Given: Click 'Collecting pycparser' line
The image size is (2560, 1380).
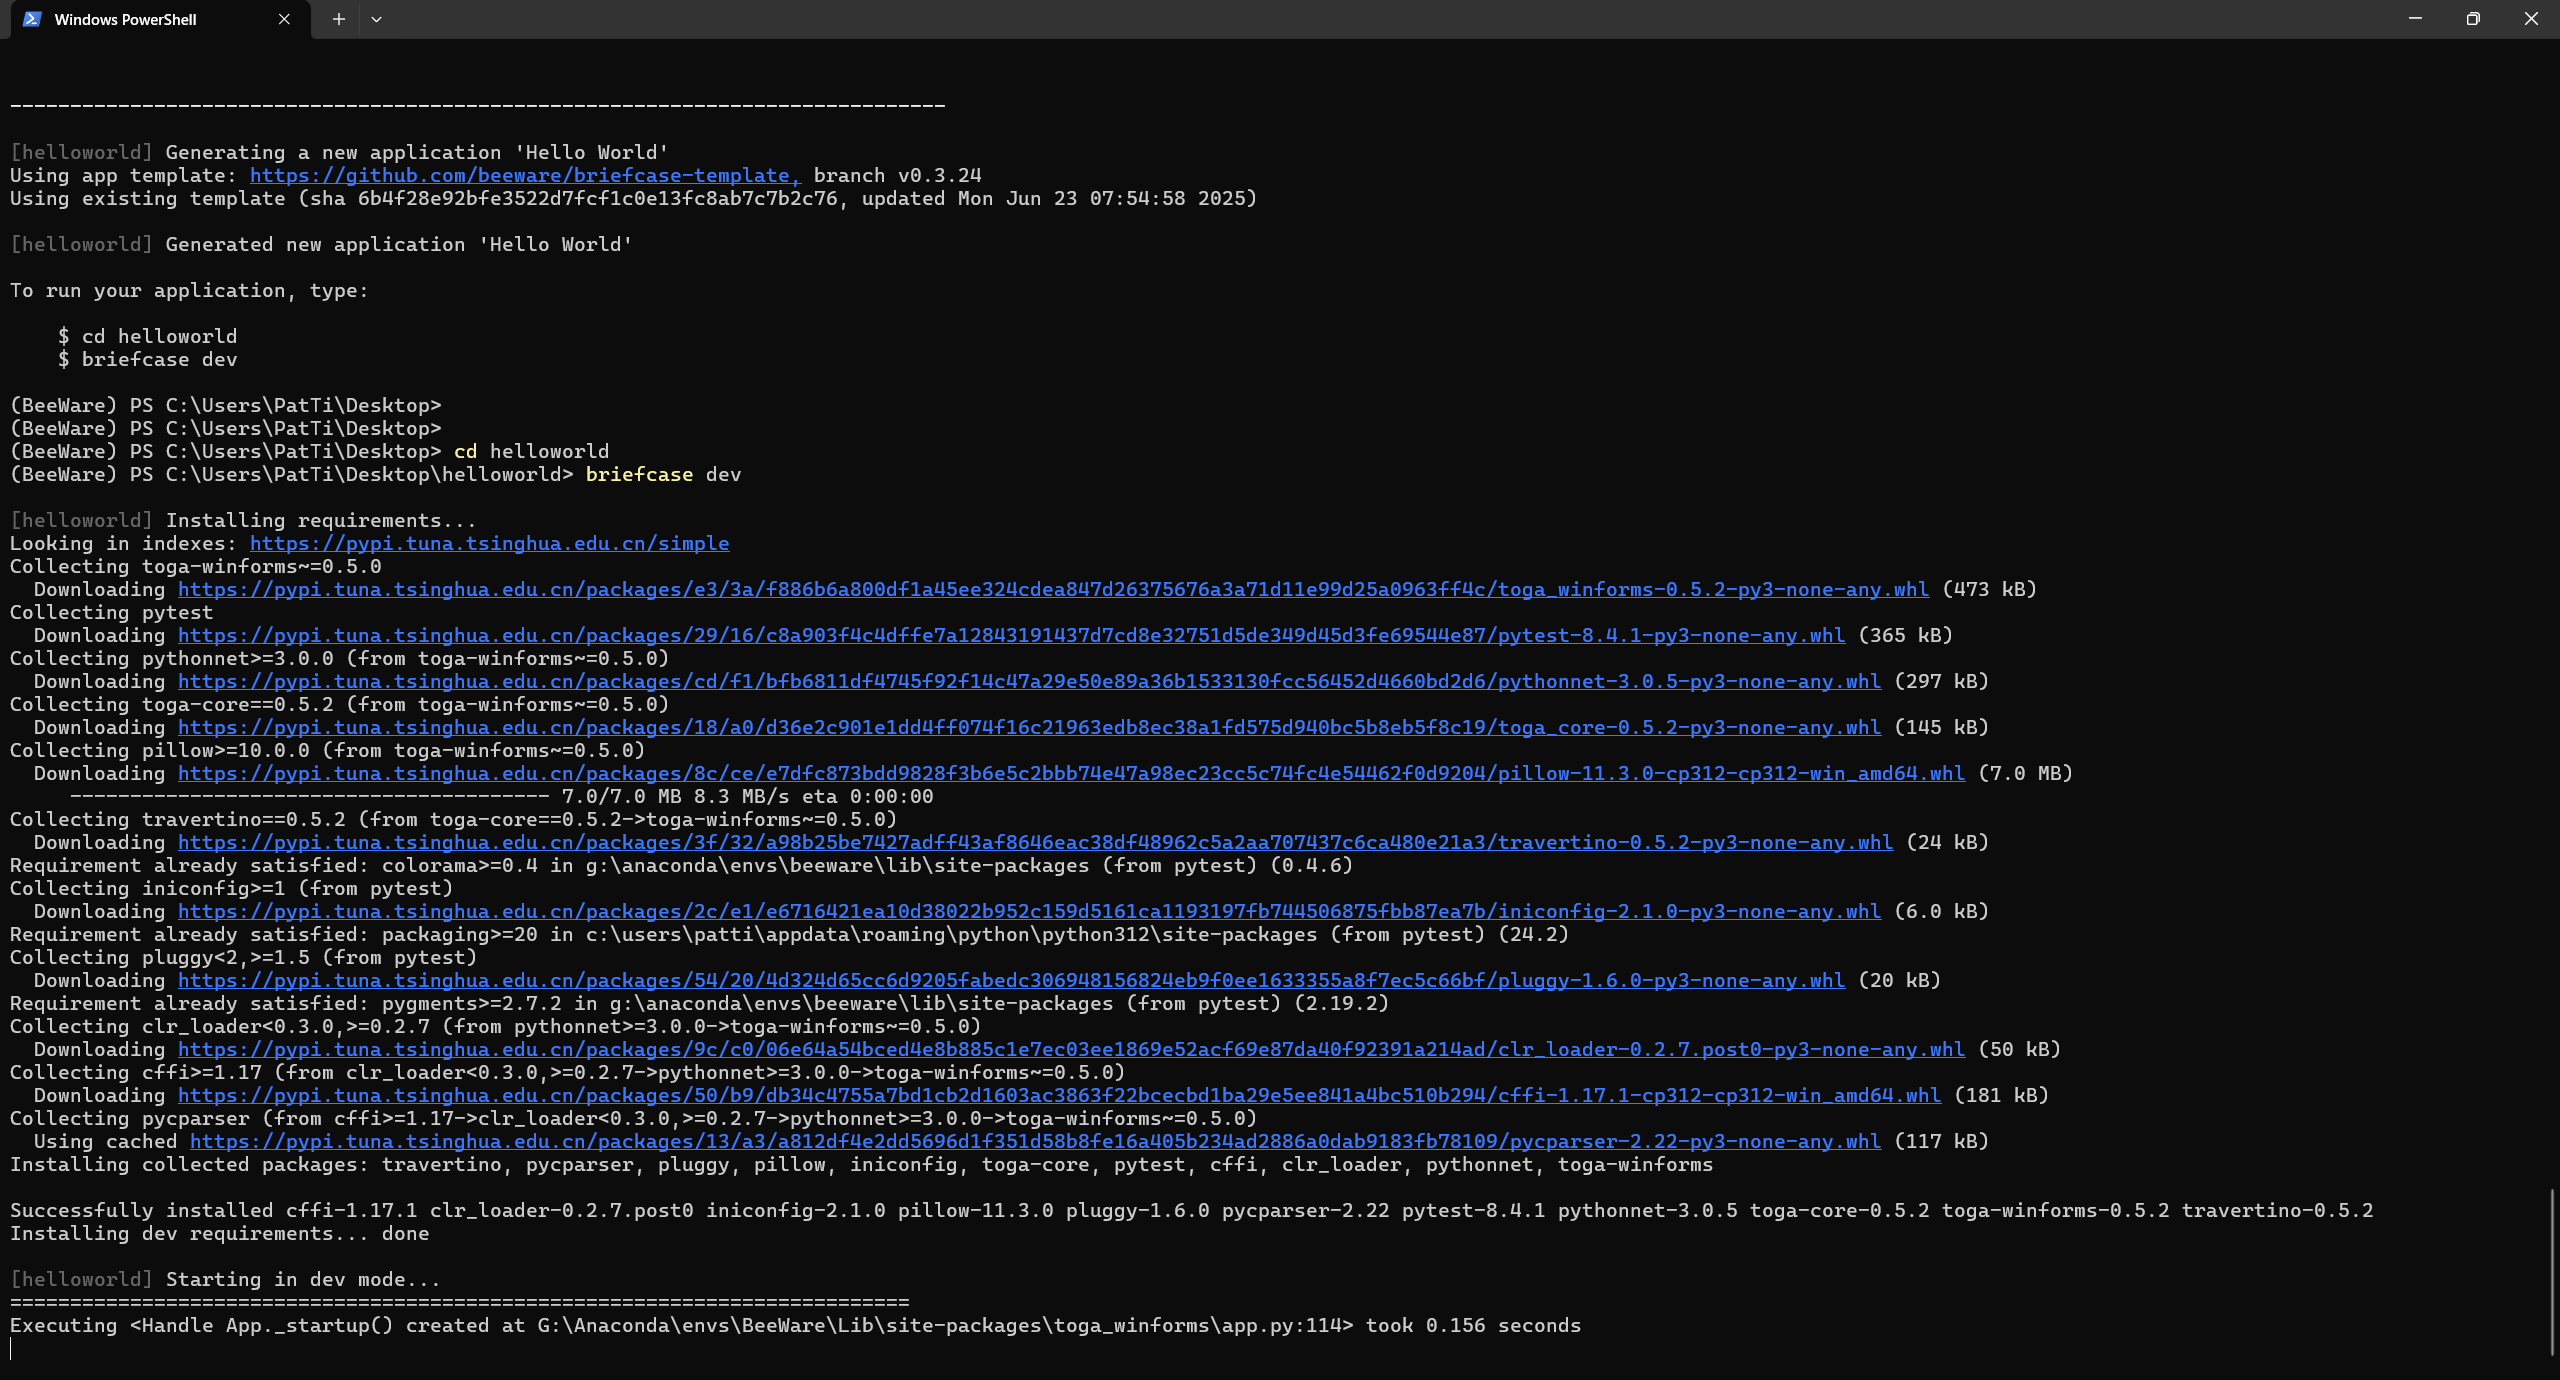Looking at the screenshot, I should pyautogui.click(x=633, y=1118).
